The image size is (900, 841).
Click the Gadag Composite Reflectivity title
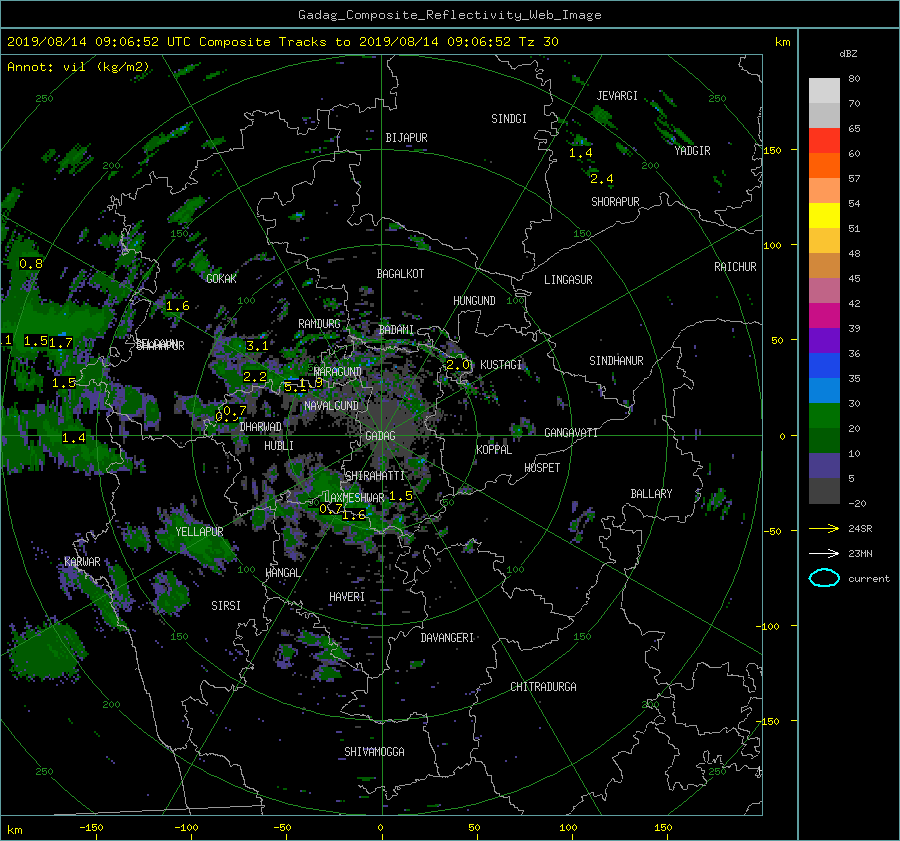tap(449, 15)
